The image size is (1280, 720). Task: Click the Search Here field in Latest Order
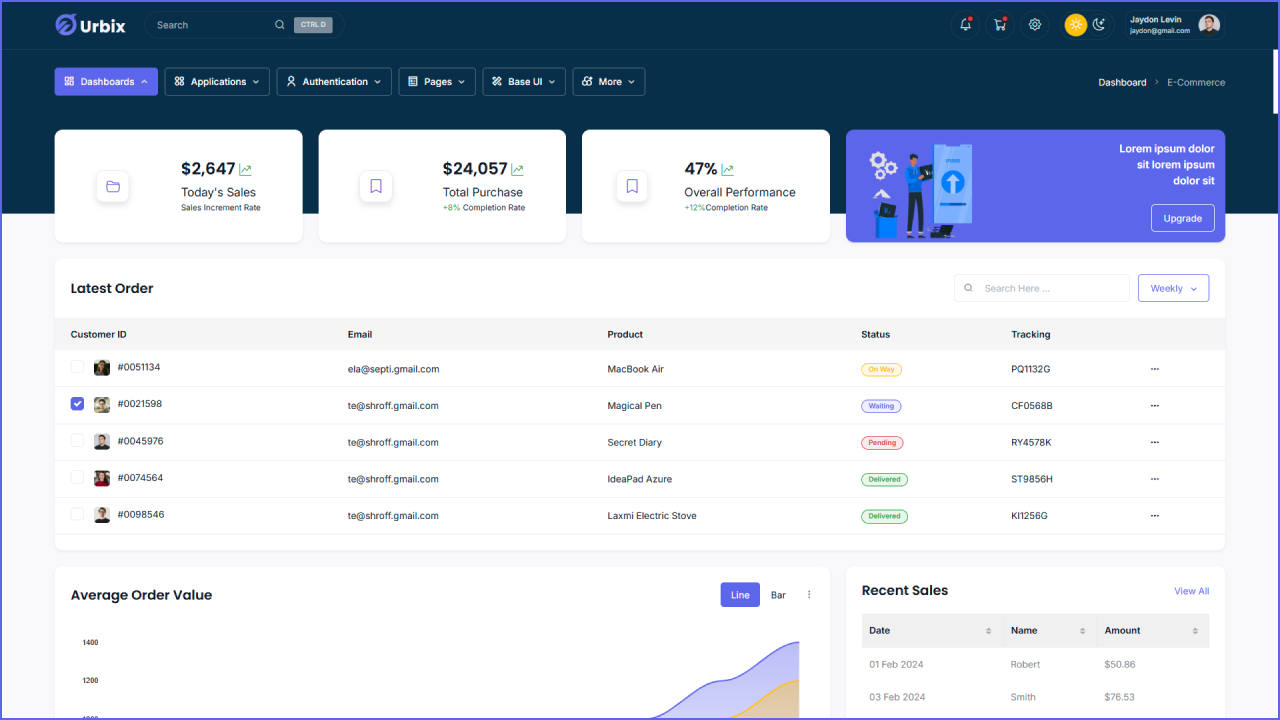[1041, 288]
